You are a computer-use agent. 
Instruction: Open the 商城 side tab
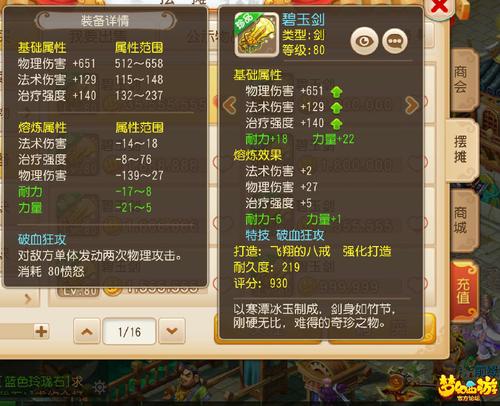click(x=463, y=220)
